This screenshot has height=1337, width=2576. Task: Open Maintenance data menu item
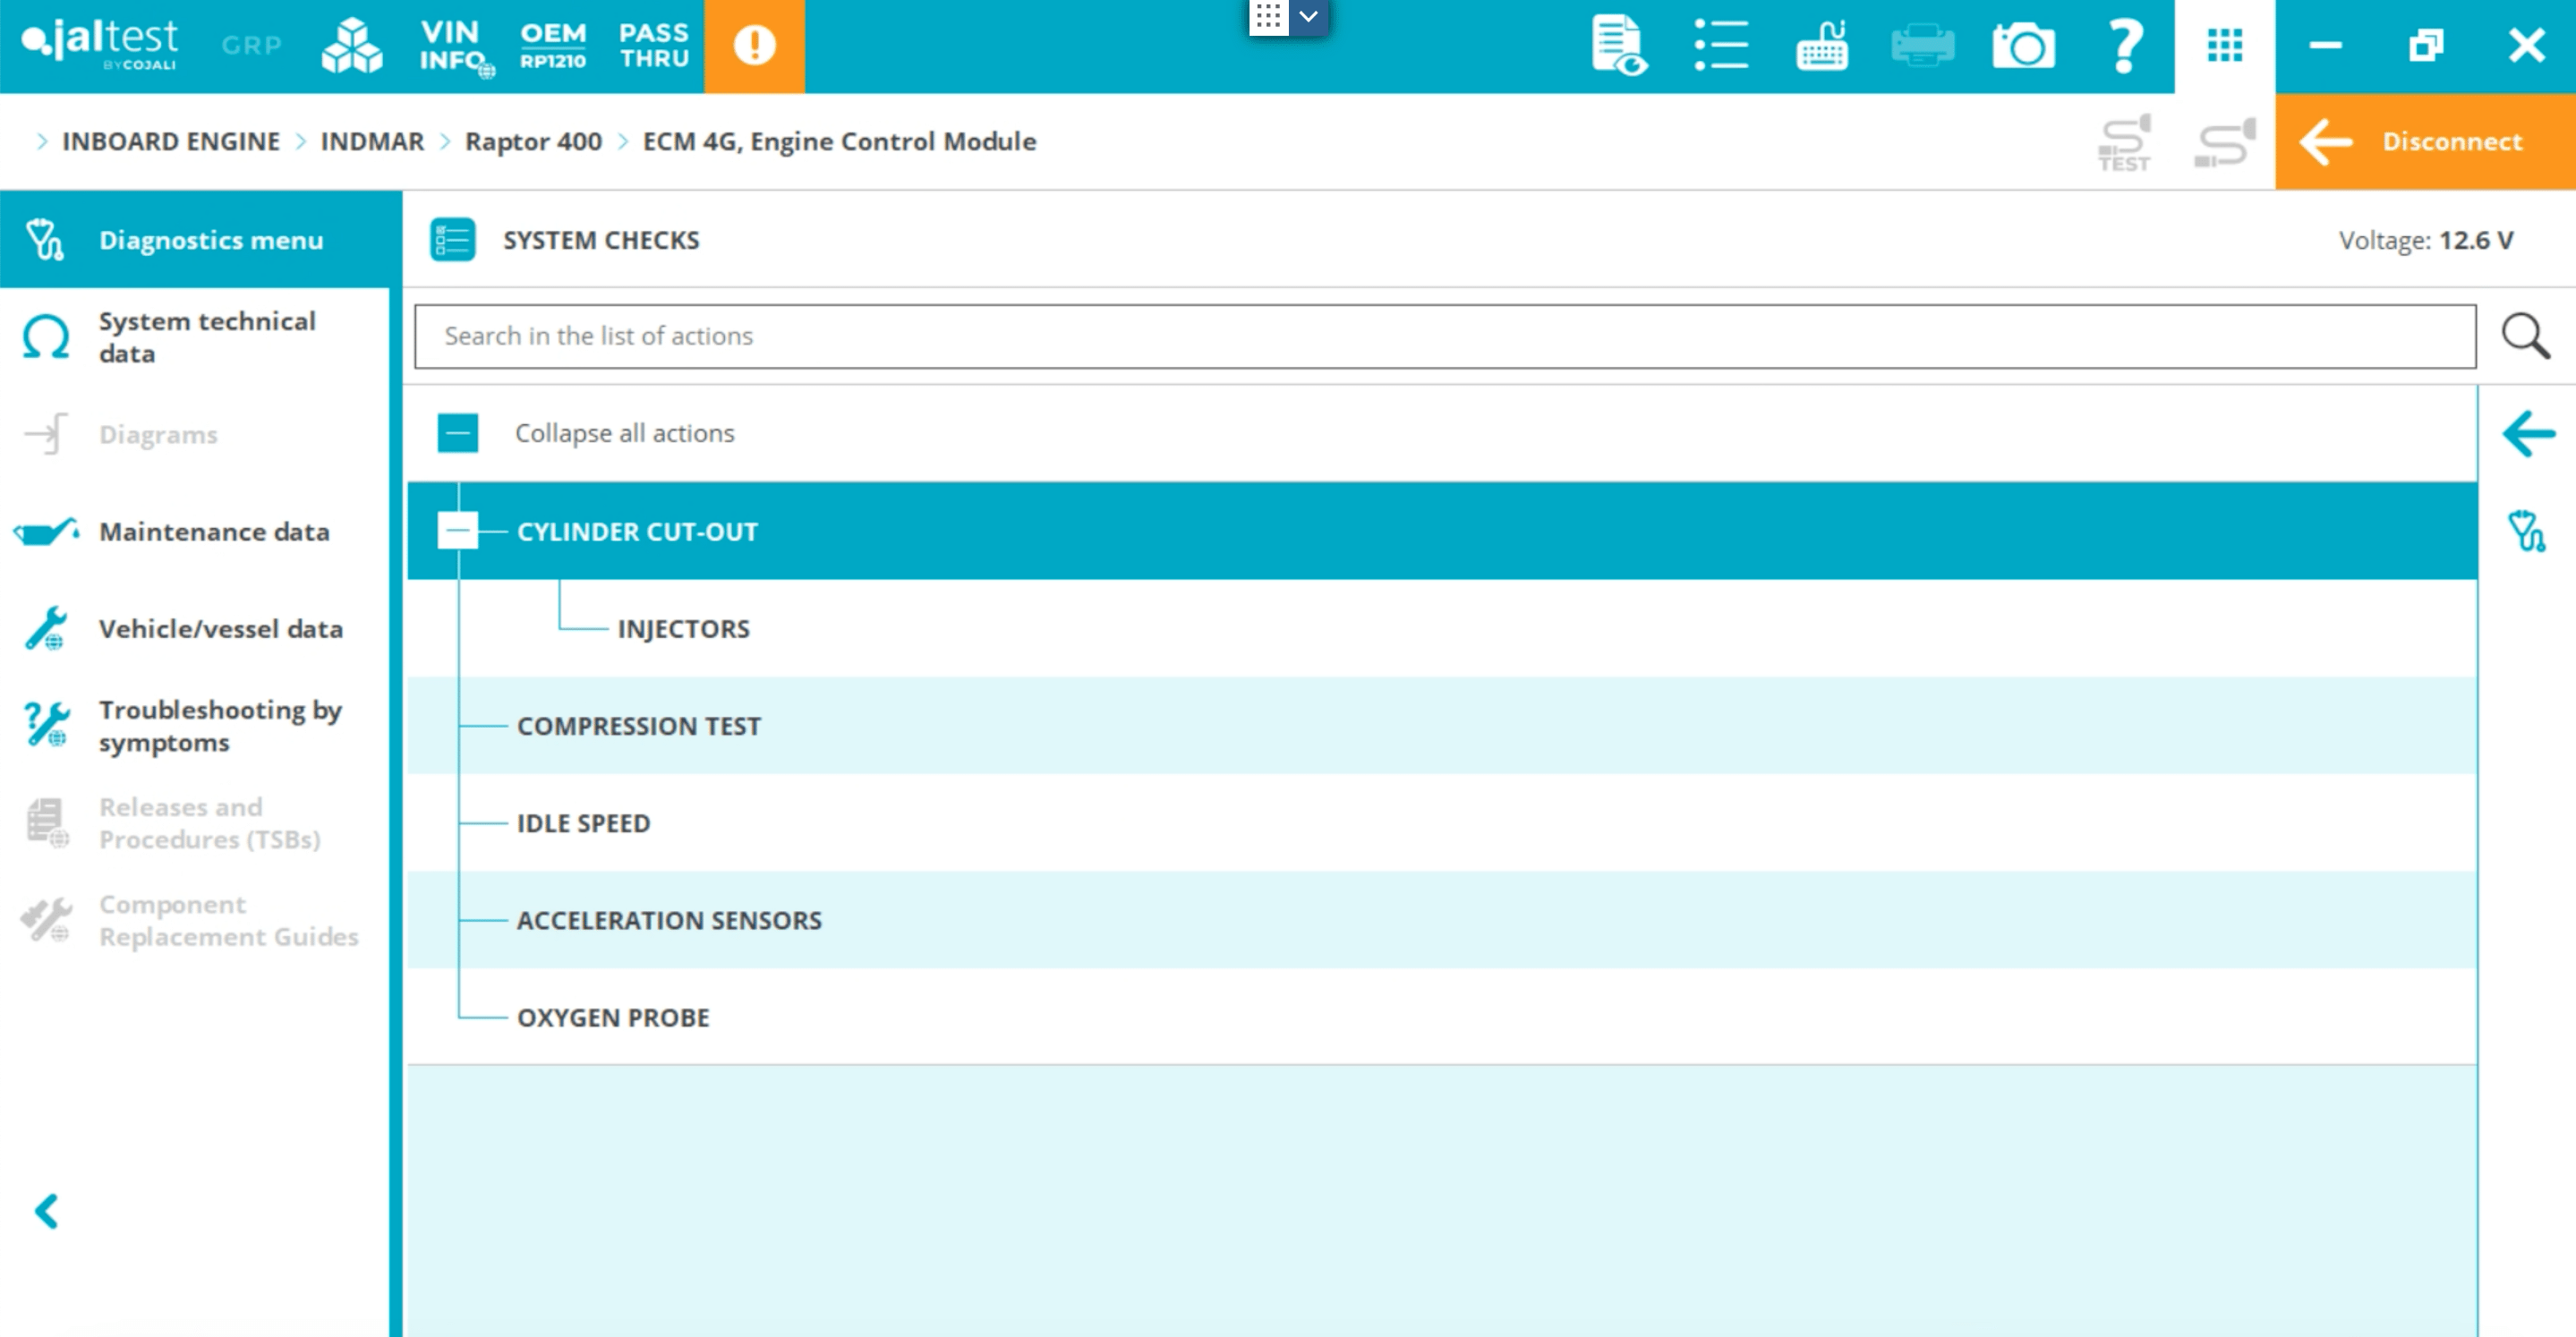pyautogui.click(x=214, y=531)
